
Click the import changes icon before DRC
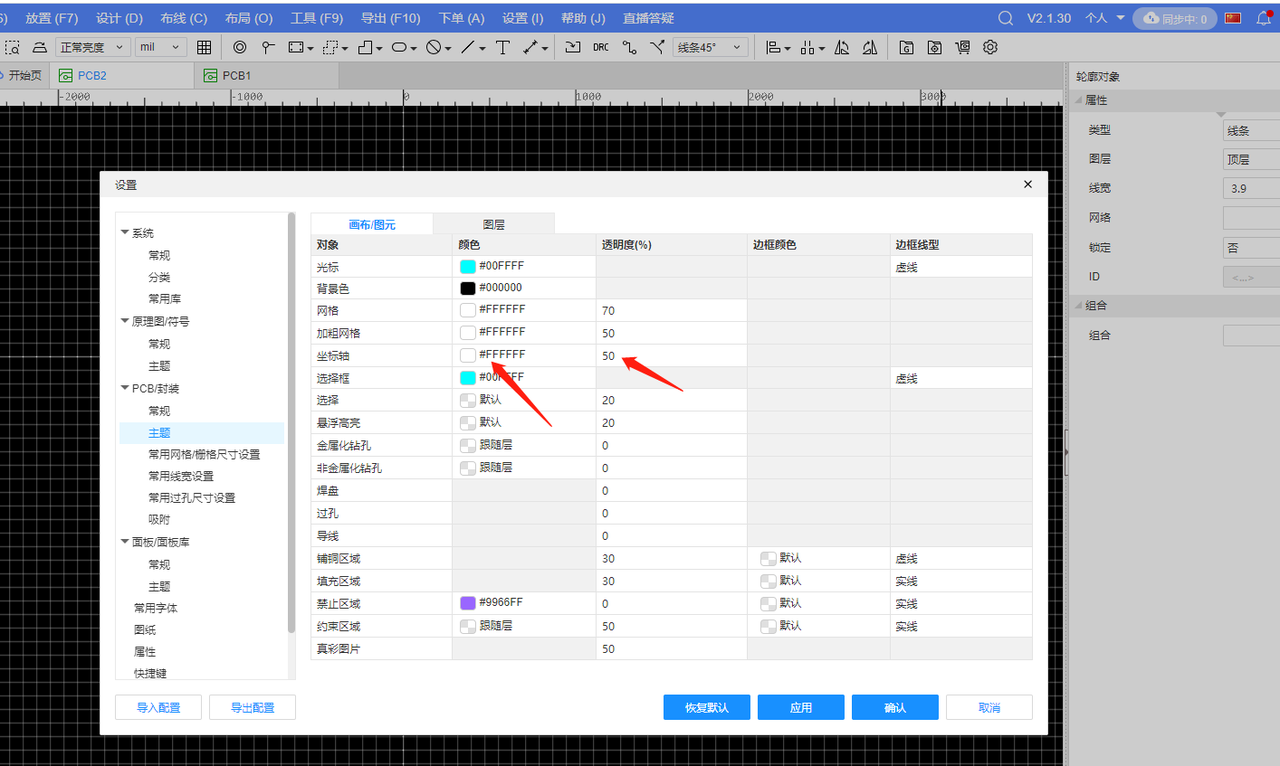[x=573, y=47]
